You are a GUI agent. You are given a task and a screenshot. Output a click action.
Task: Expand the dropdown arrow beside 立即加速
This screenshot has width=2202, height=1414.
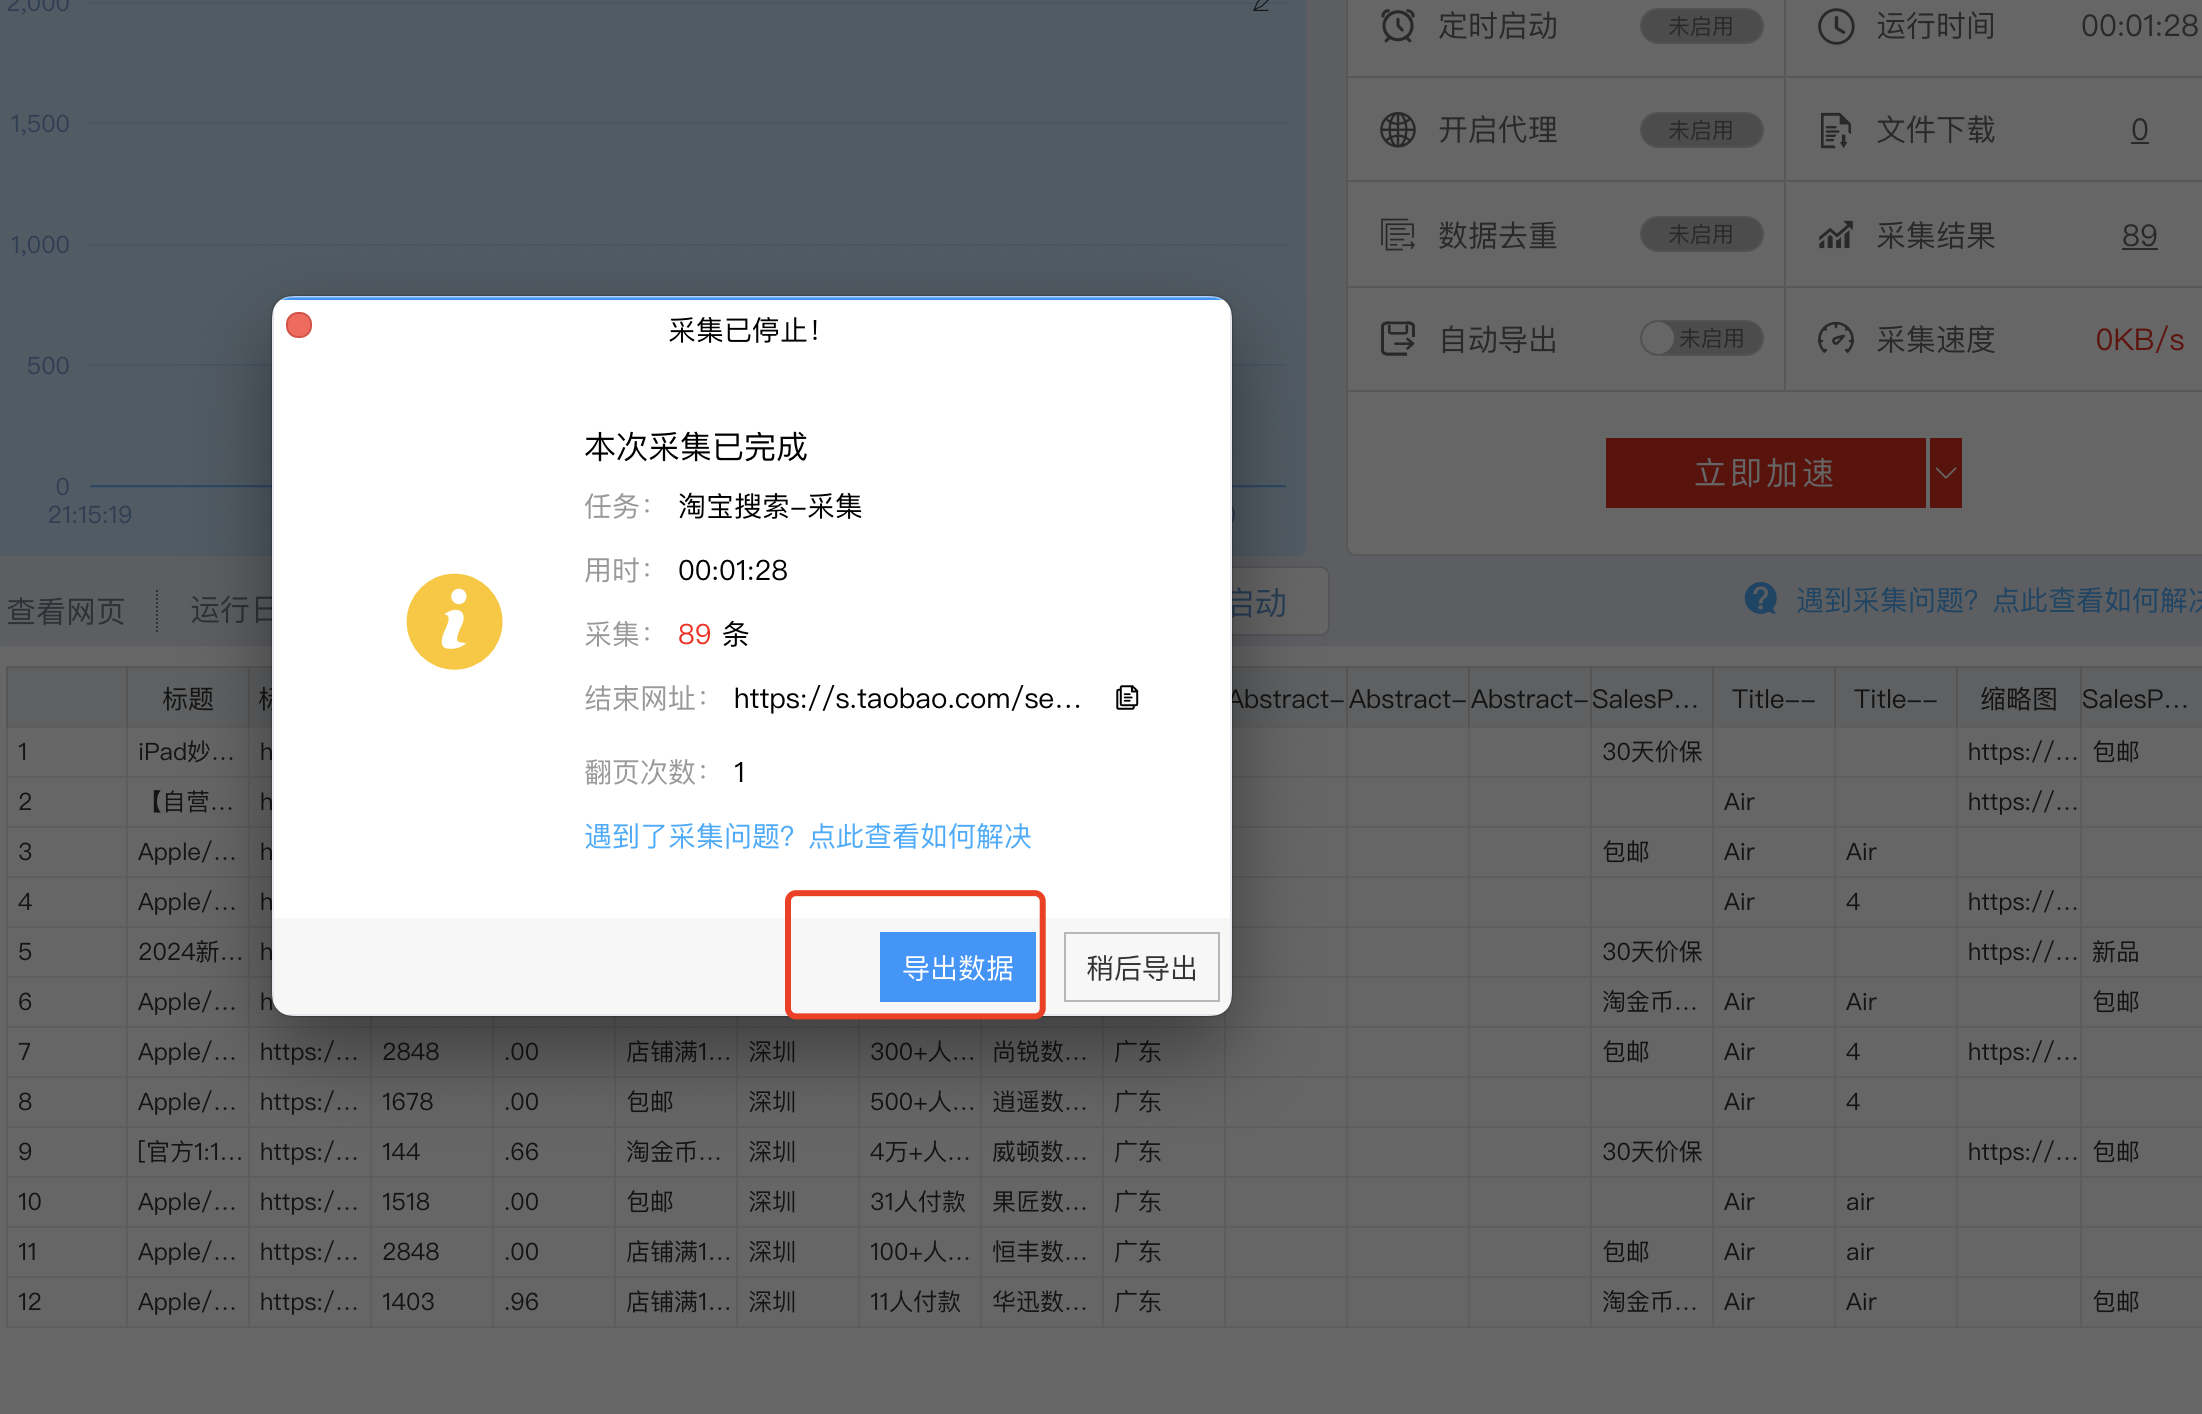click(1945, 473)
